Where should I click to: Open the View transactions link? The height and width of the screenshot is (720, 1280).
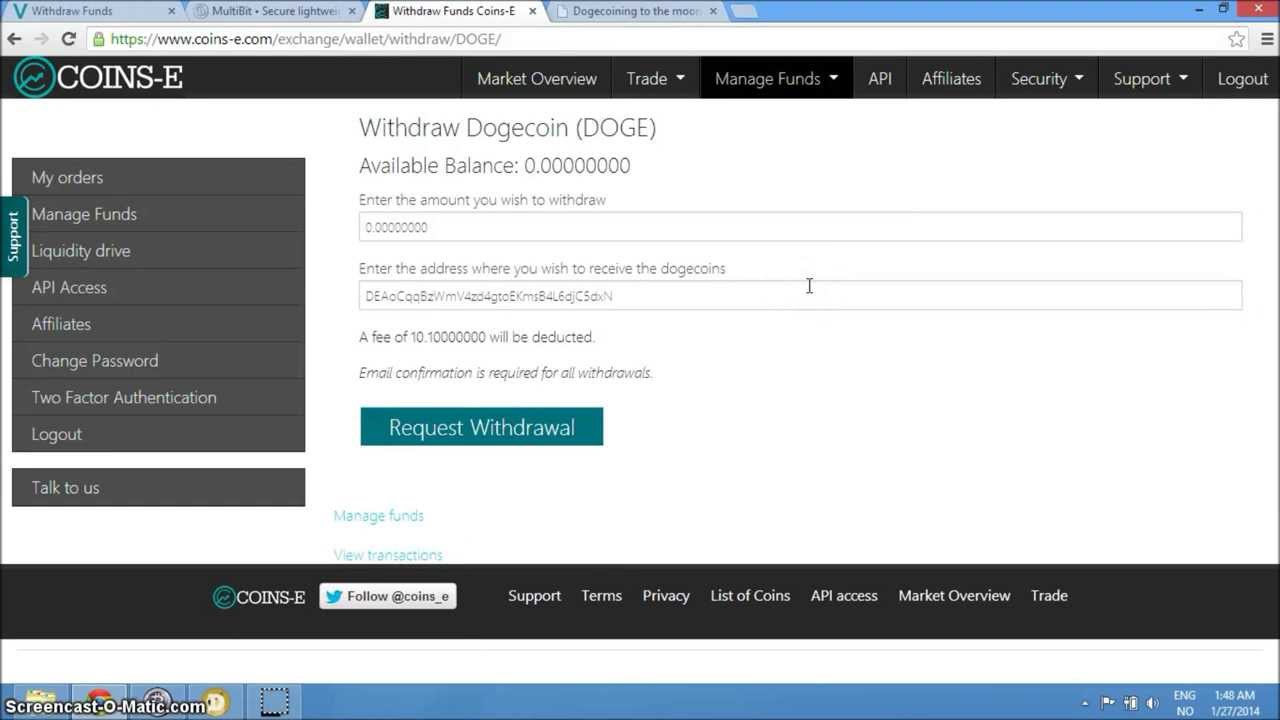[x=388, y=555]
